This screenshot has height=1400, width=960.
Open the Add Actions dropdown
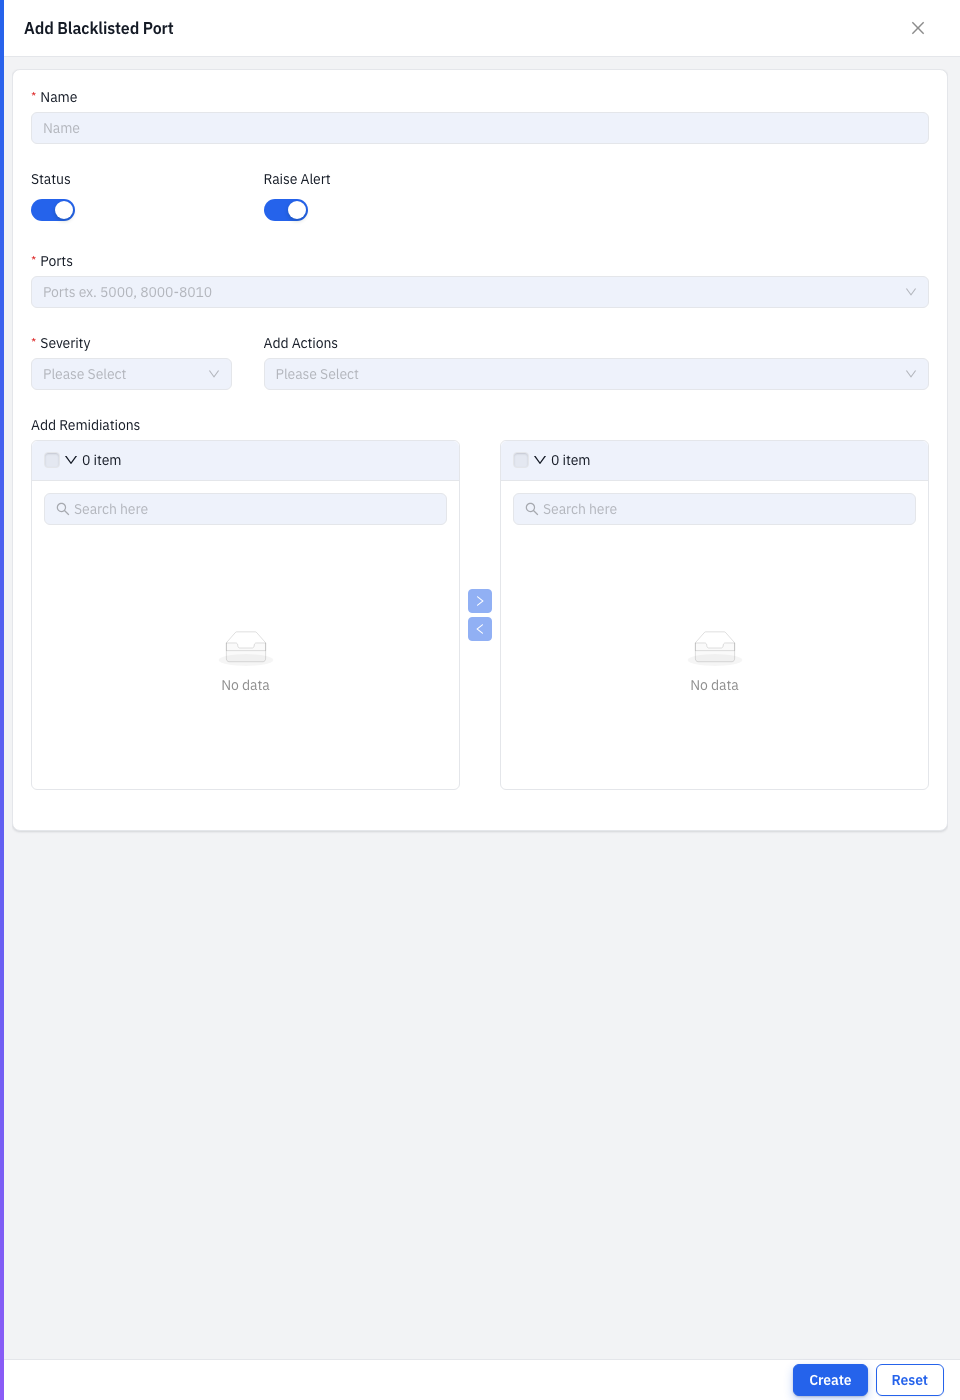pos(596,374)
